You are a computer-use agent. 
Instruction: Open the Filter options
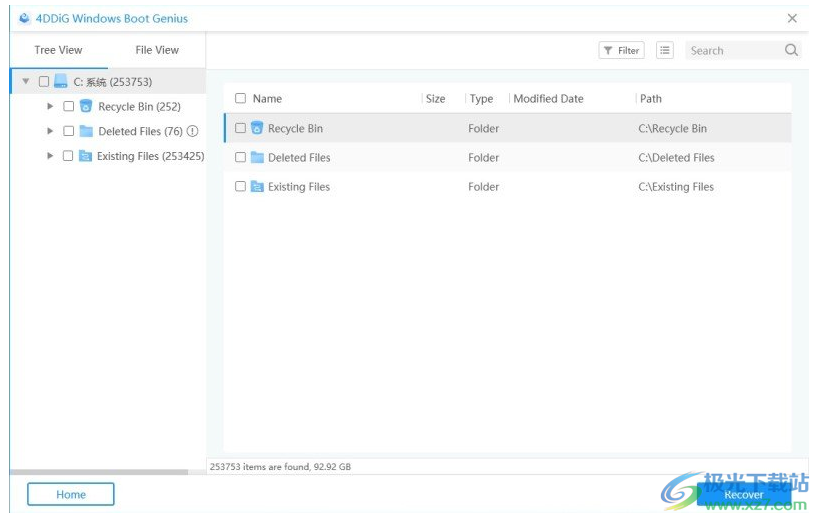[x=621, y=50]
